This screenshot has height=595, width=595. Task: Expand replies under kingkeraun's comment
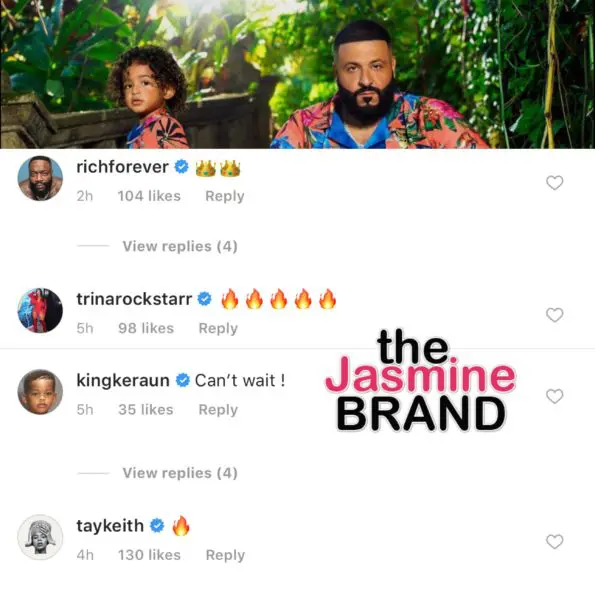pyautogui.click(x=180, y=473)
